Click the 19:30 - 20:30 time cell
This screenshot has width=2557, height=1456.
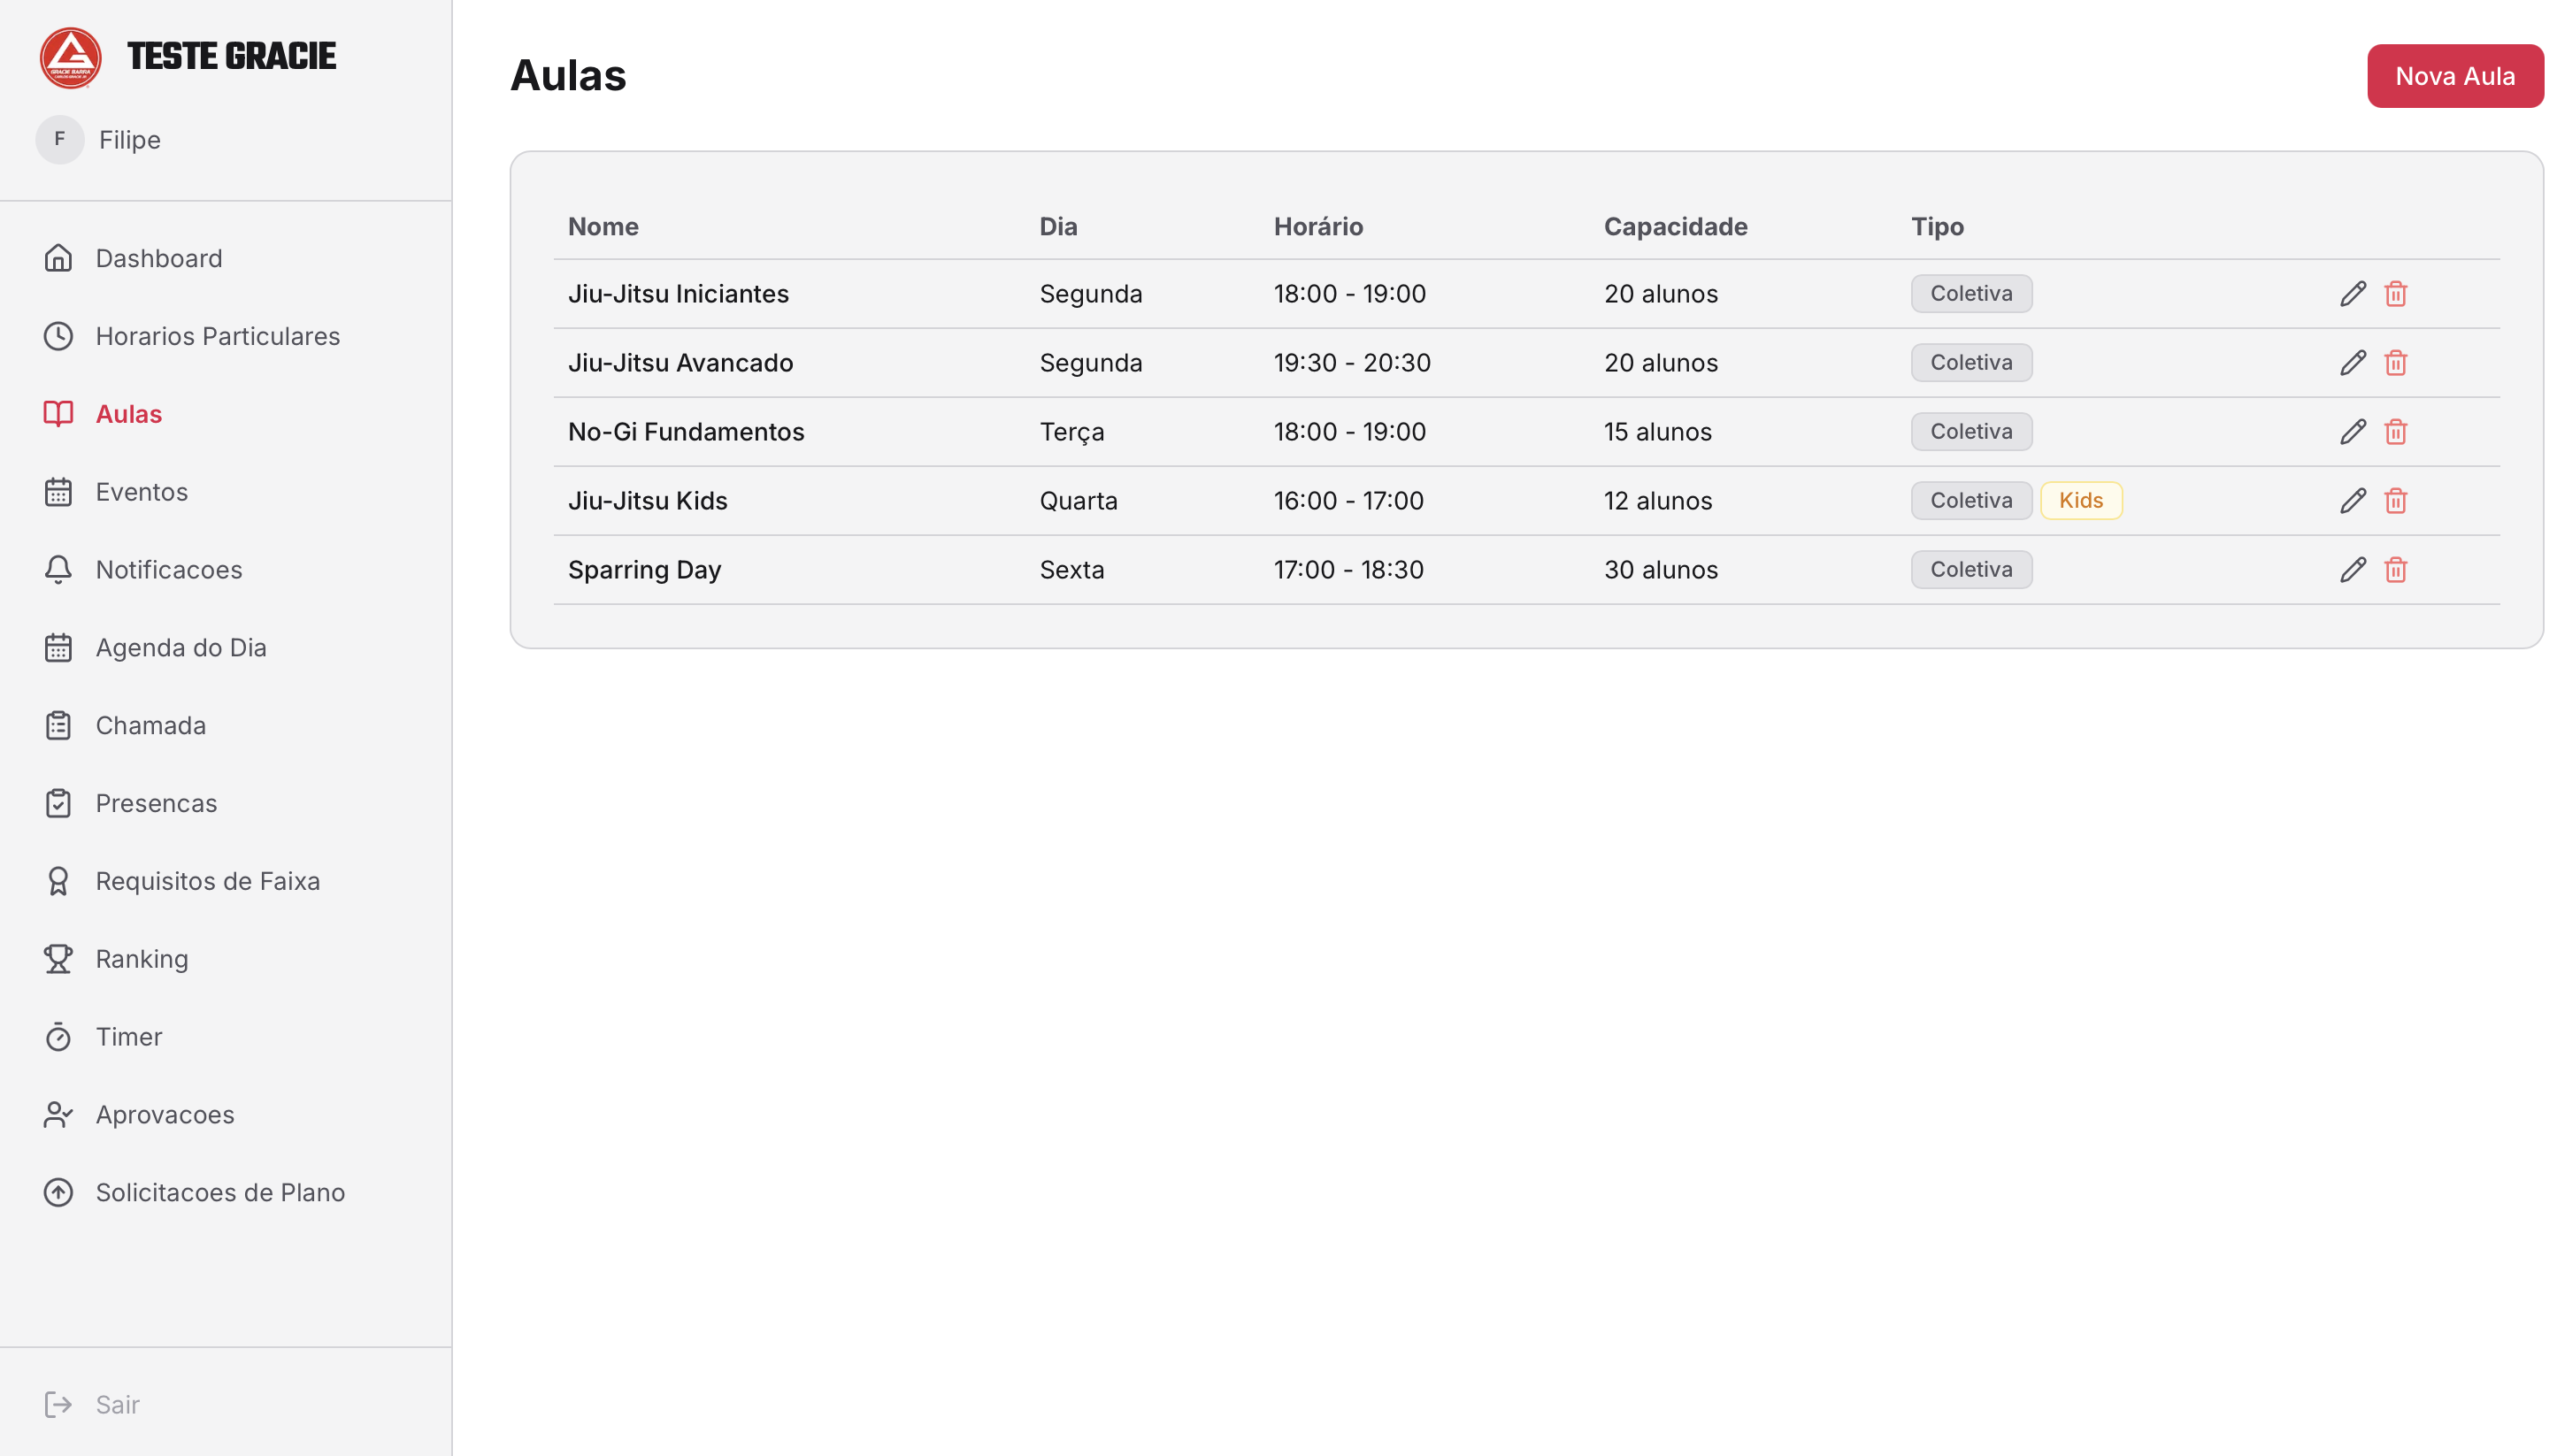click(1352, 363)
